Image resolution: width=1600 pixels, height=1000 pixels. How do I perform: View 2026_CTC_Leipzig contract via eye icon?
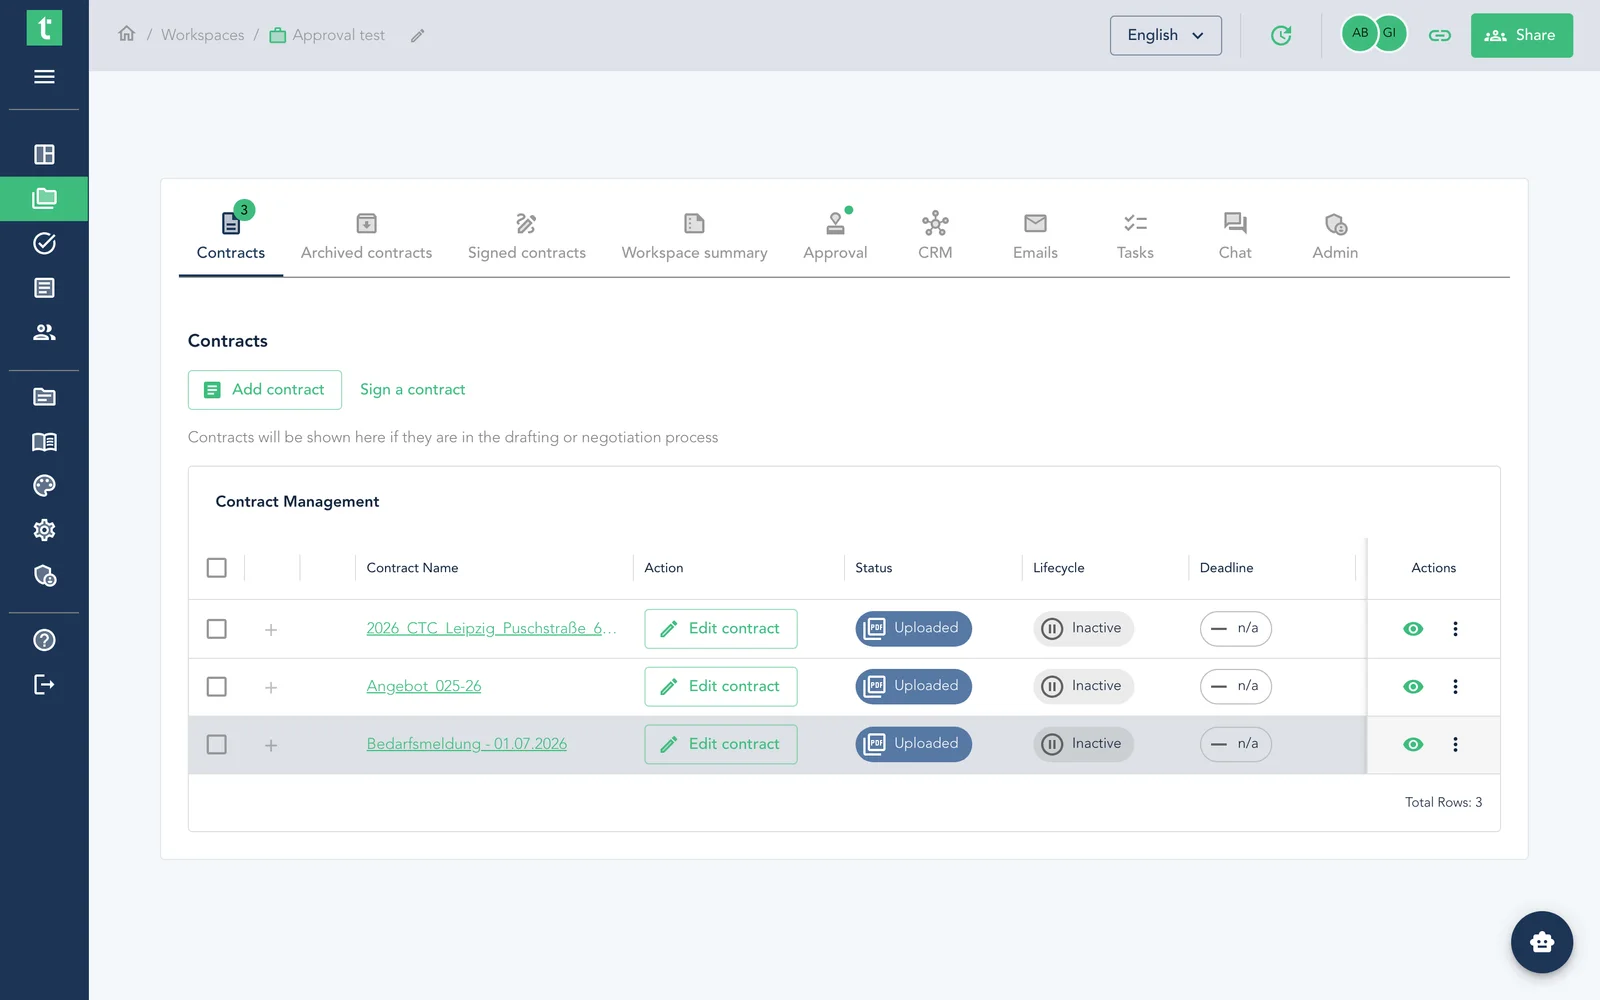coord(1413,629)
